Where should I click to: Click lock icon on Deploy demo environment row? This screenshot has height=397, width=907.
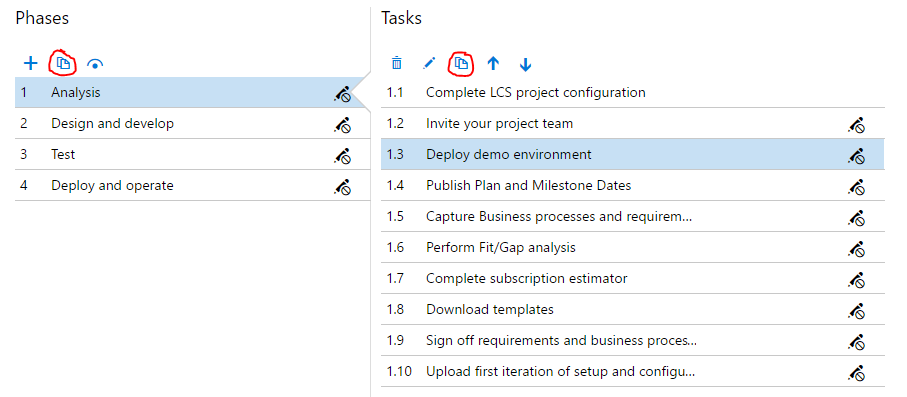click(x=856, y=156)
